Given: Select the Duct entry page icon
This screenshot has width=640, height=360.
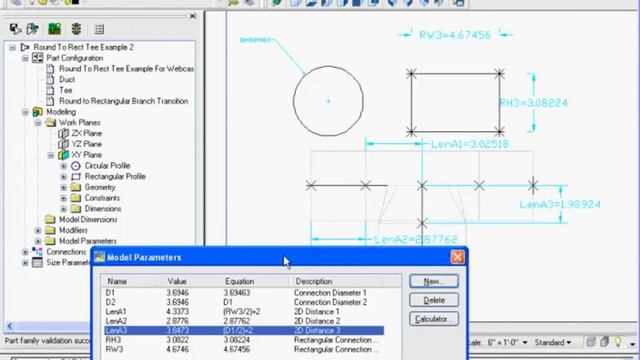Looking at the screenshot, I should 50,79.
